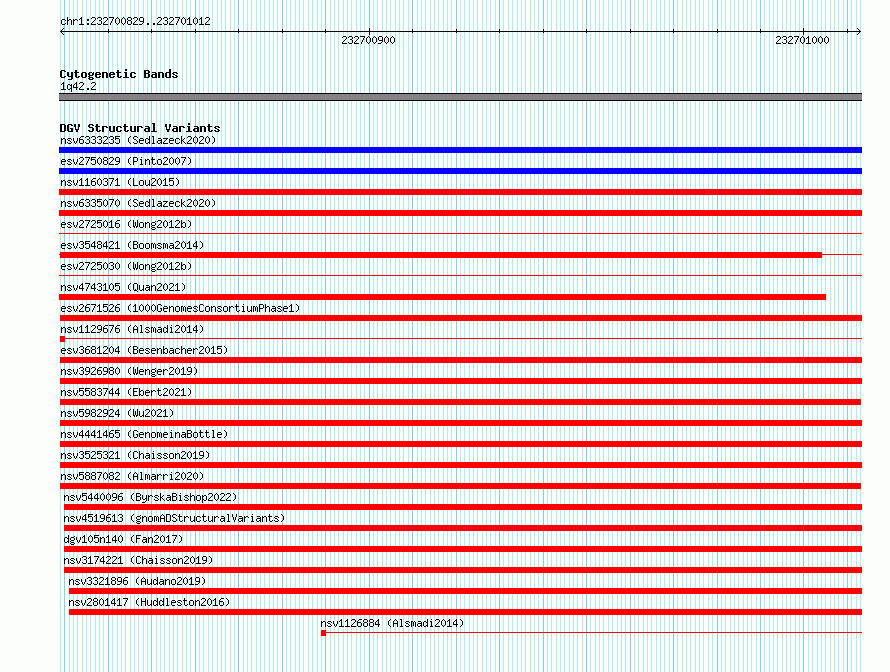Click the nsv1126884 (Alsmadi2014) label
This screenshot has width=890, height=672.
coord(392,623)
